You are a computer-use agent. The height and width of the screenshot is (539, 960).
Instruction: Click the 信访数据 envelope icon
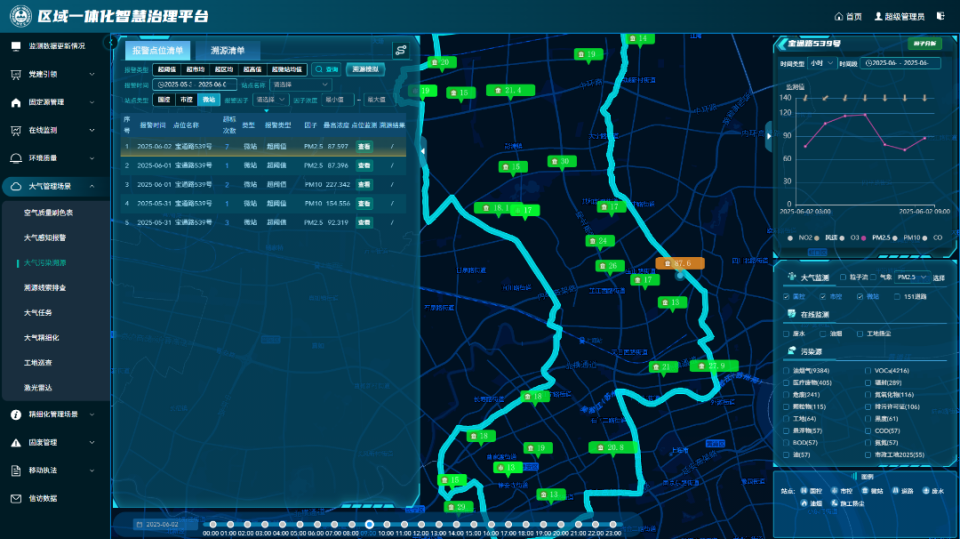(x=16, y=499)
